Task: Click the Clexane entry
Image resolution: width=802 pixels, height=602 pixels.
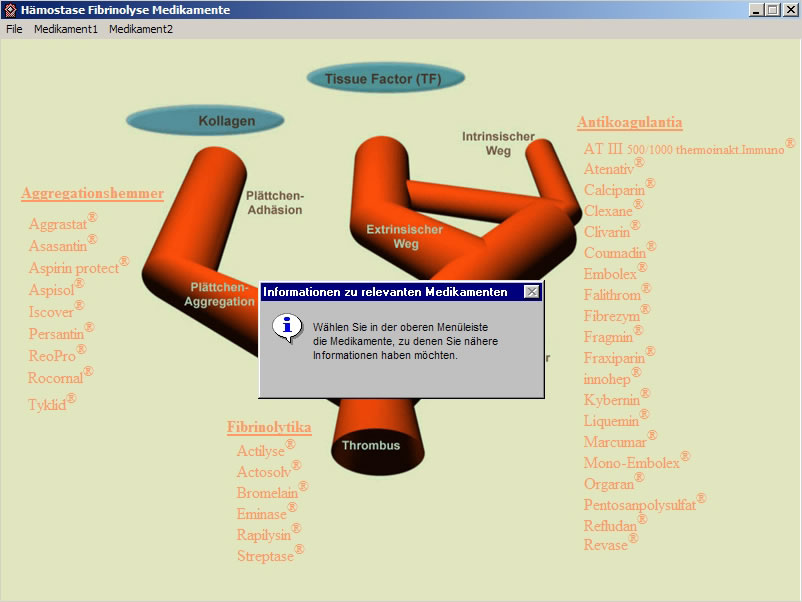Action: pyautogui.click(x=613, y=210)
